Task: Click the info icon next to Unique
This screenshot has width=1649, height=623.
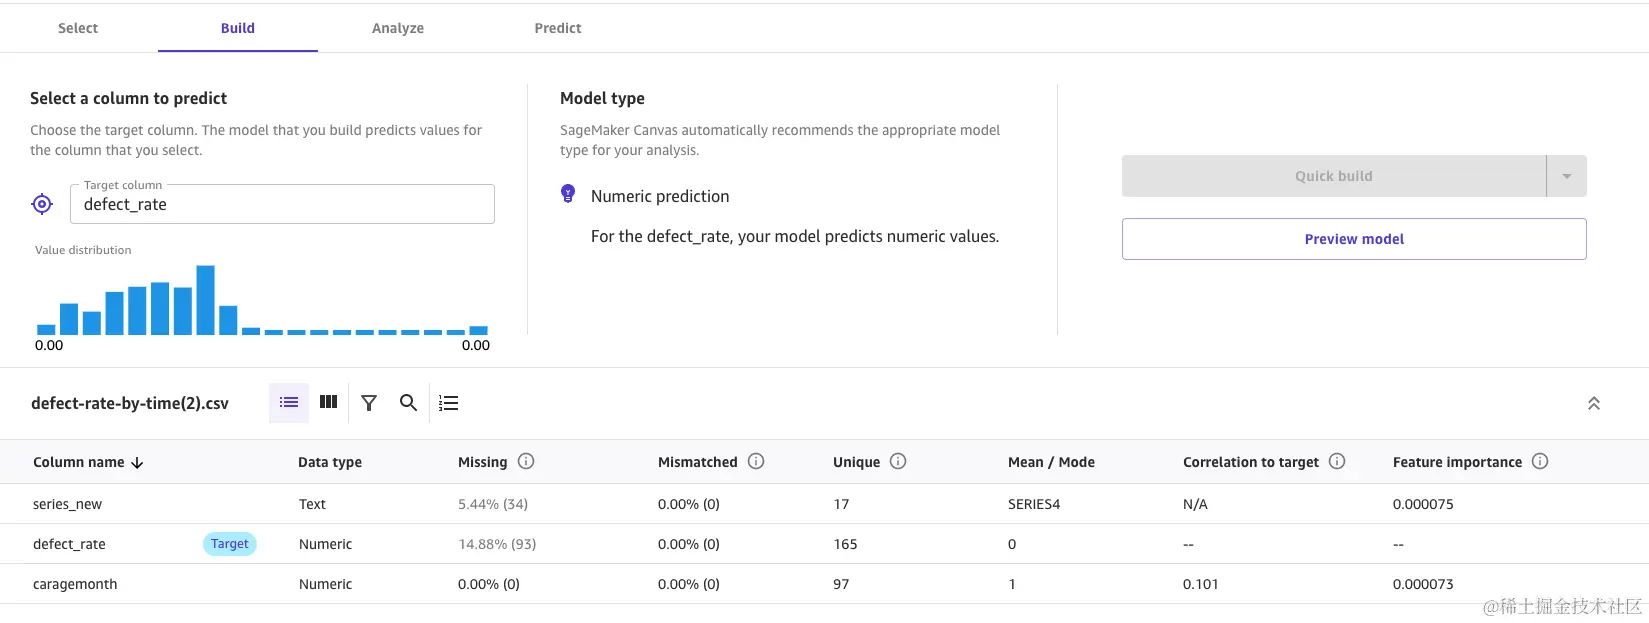Action: click(x=898, y=461)
